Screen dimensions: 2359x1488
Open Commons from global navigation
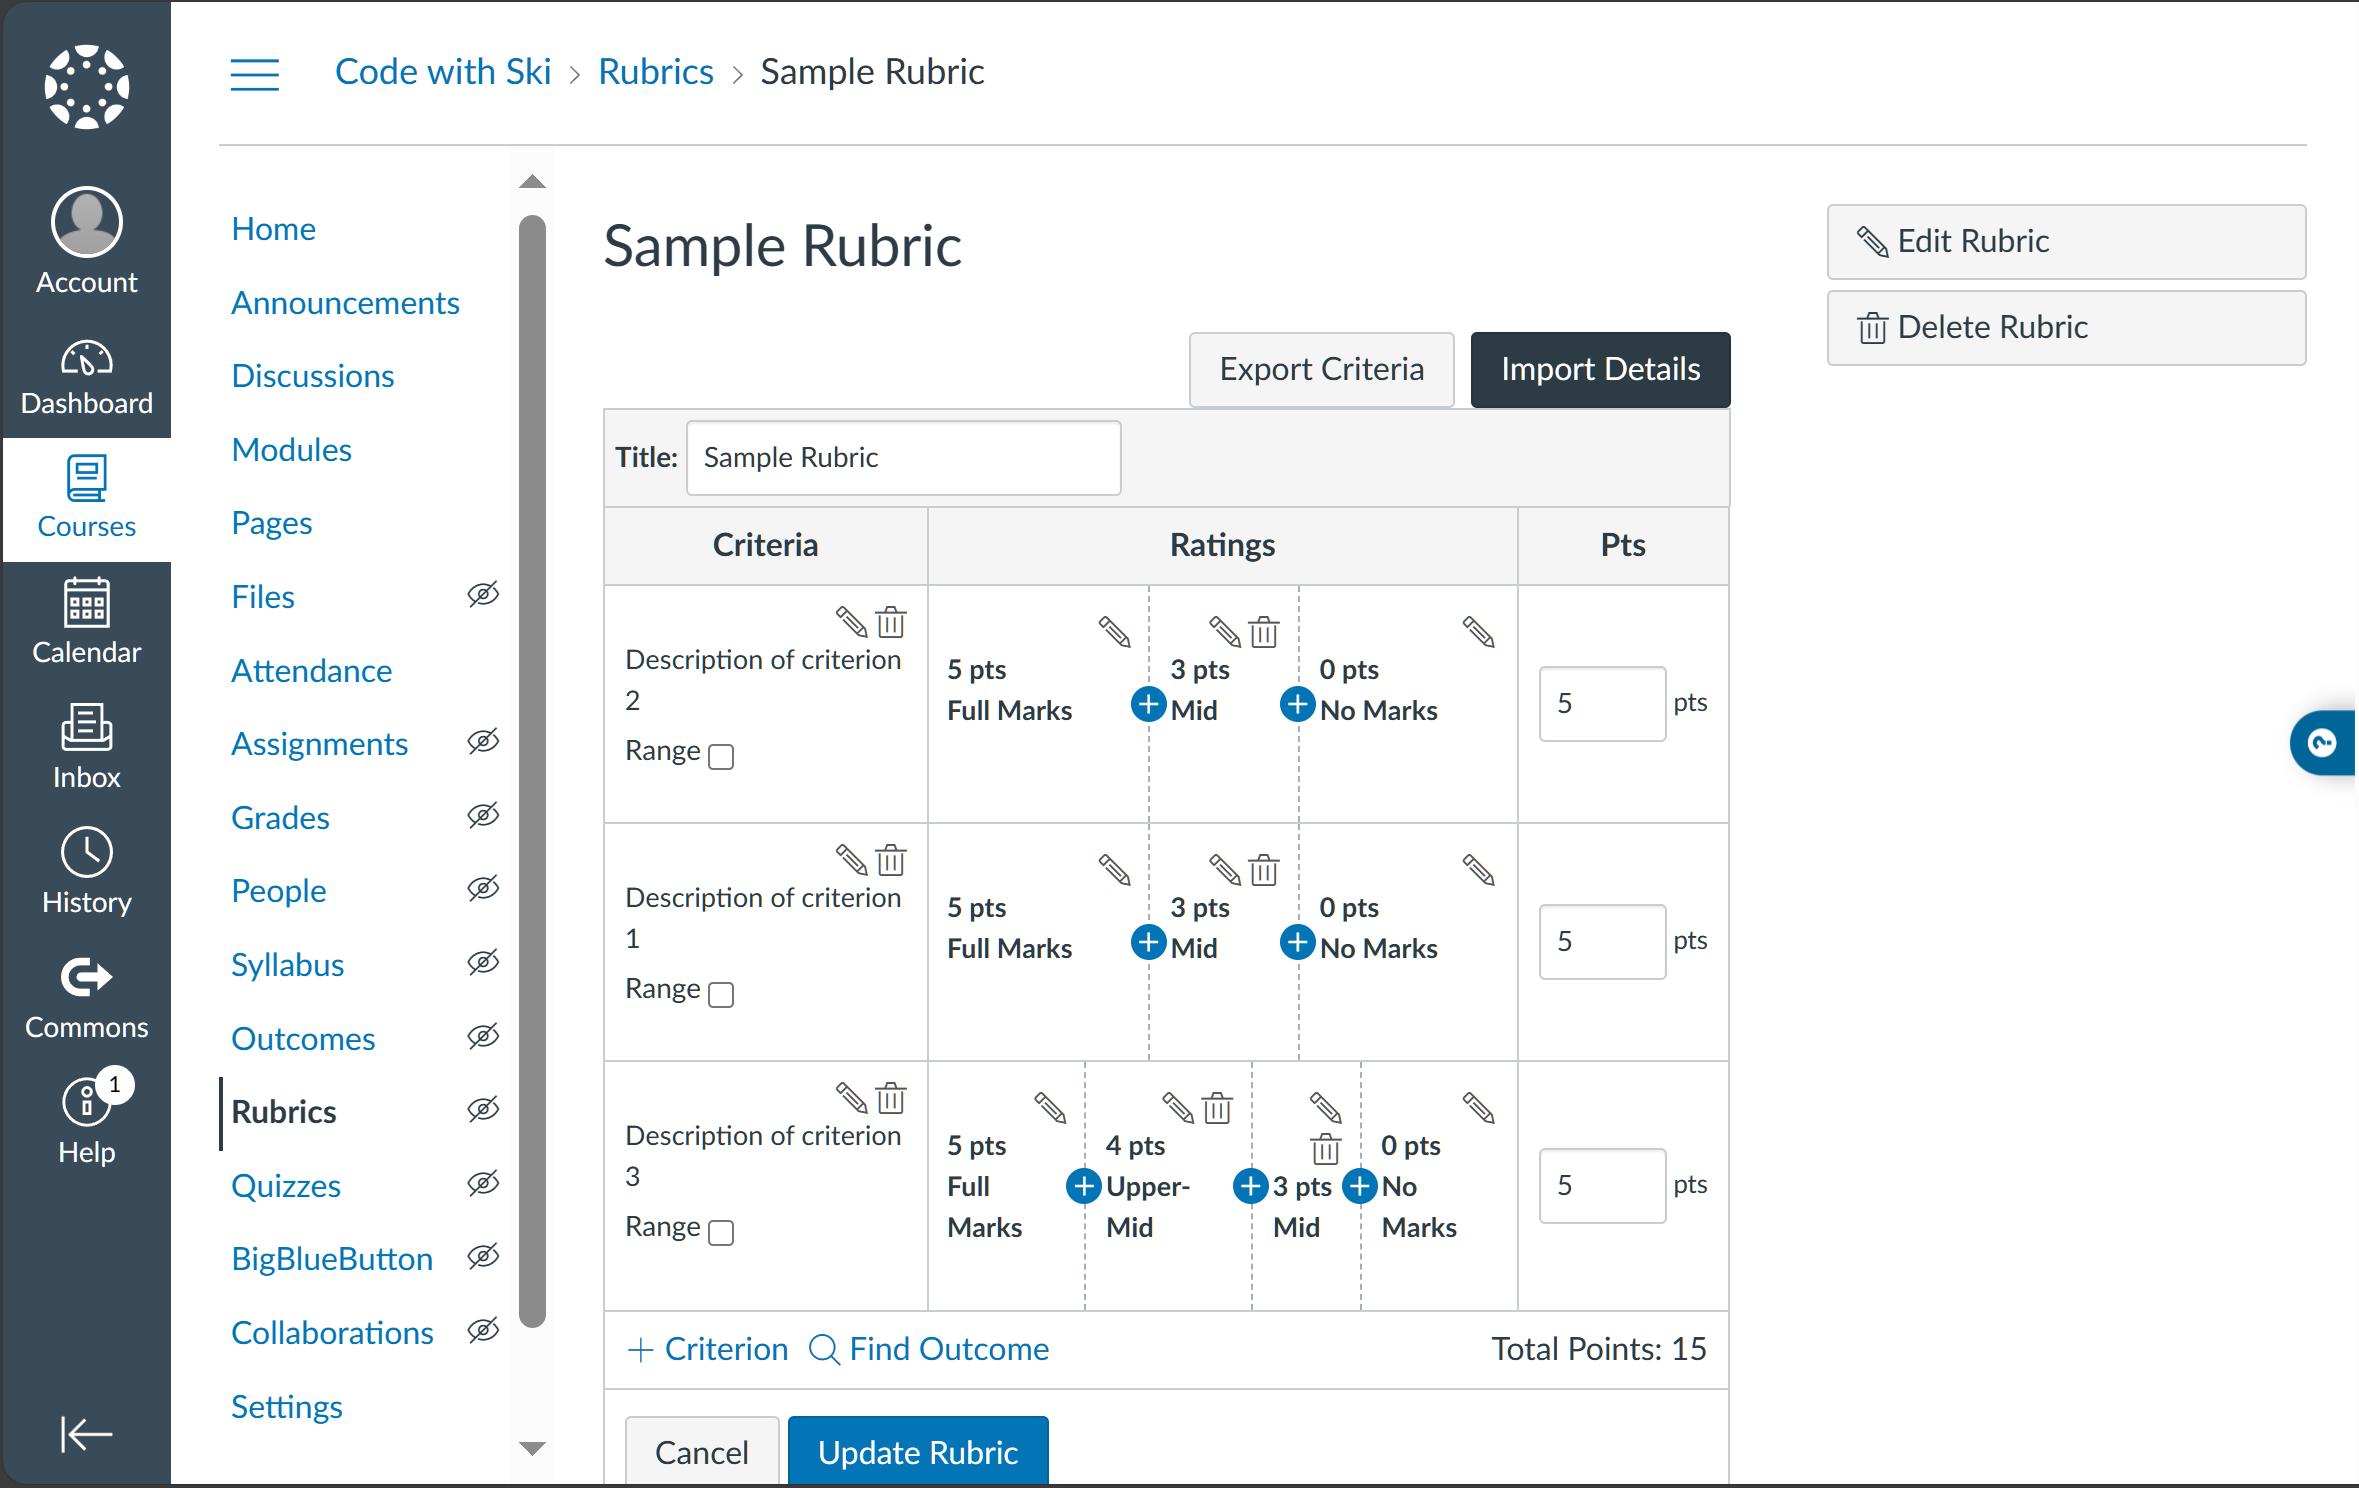tap(87, 997)
